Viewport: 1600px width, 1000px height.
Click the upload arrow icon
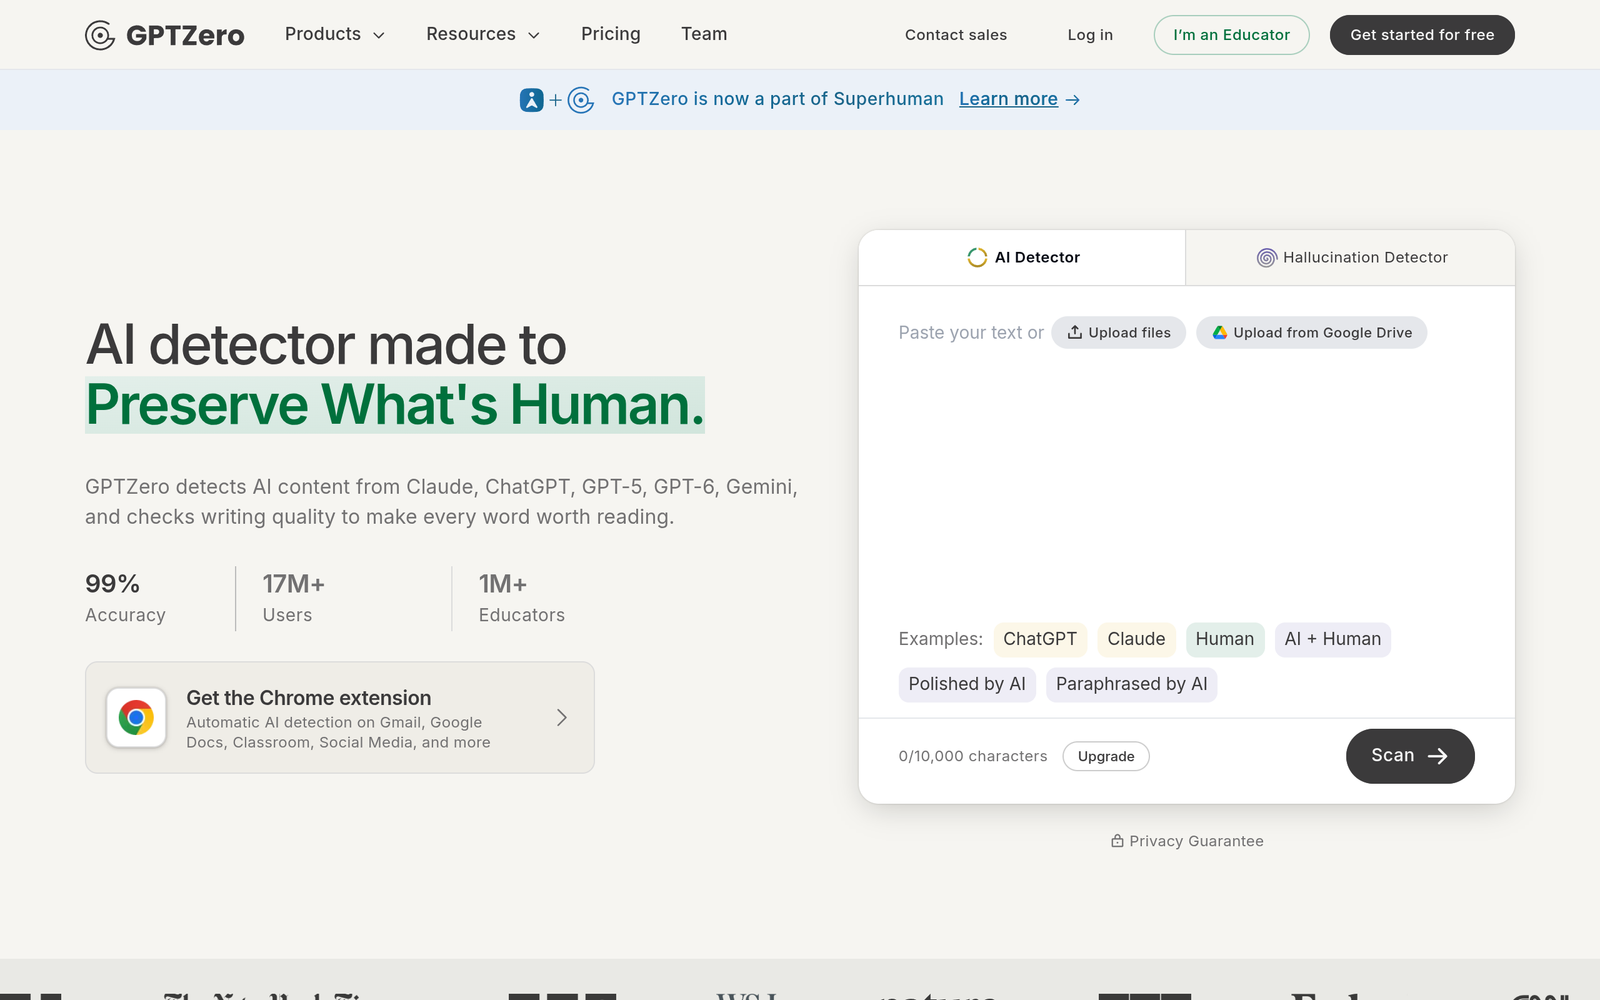tap(1075, 333)
